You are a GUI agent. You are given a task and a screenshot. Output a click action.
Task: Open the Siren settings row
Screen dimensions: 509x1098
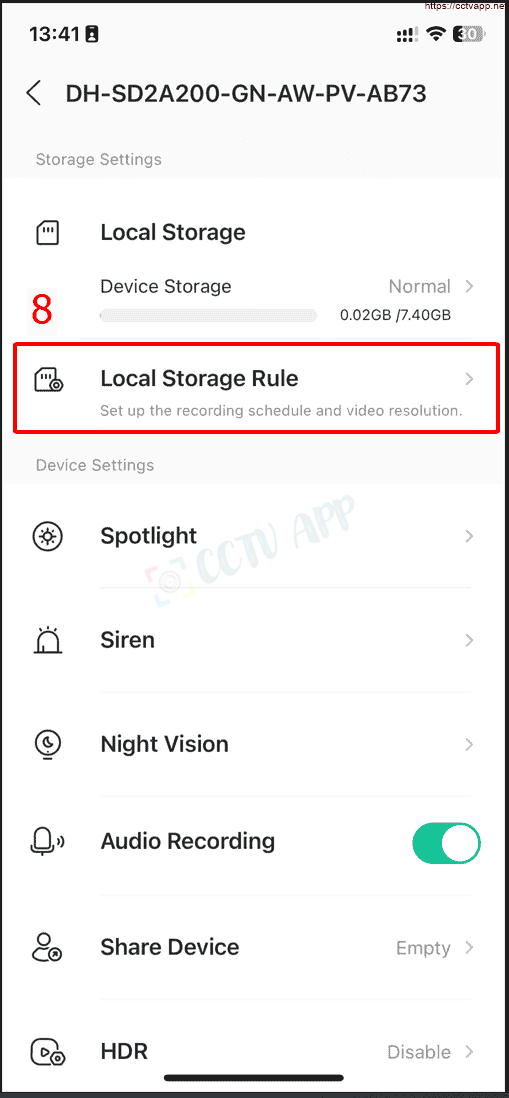tap(254, 640)
